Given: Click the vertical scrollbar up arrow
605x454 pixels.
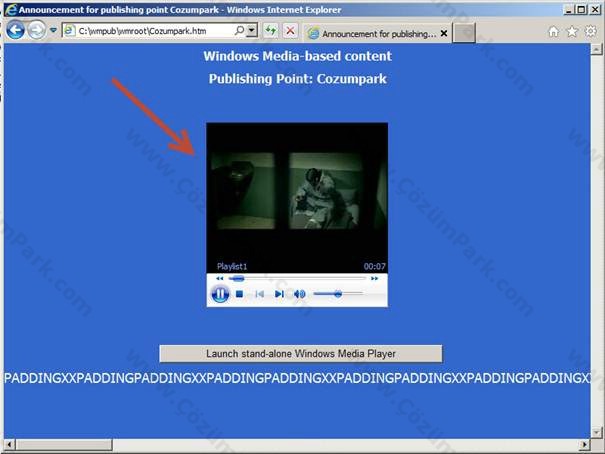Looking at the screenshot, I should [596, 49].
